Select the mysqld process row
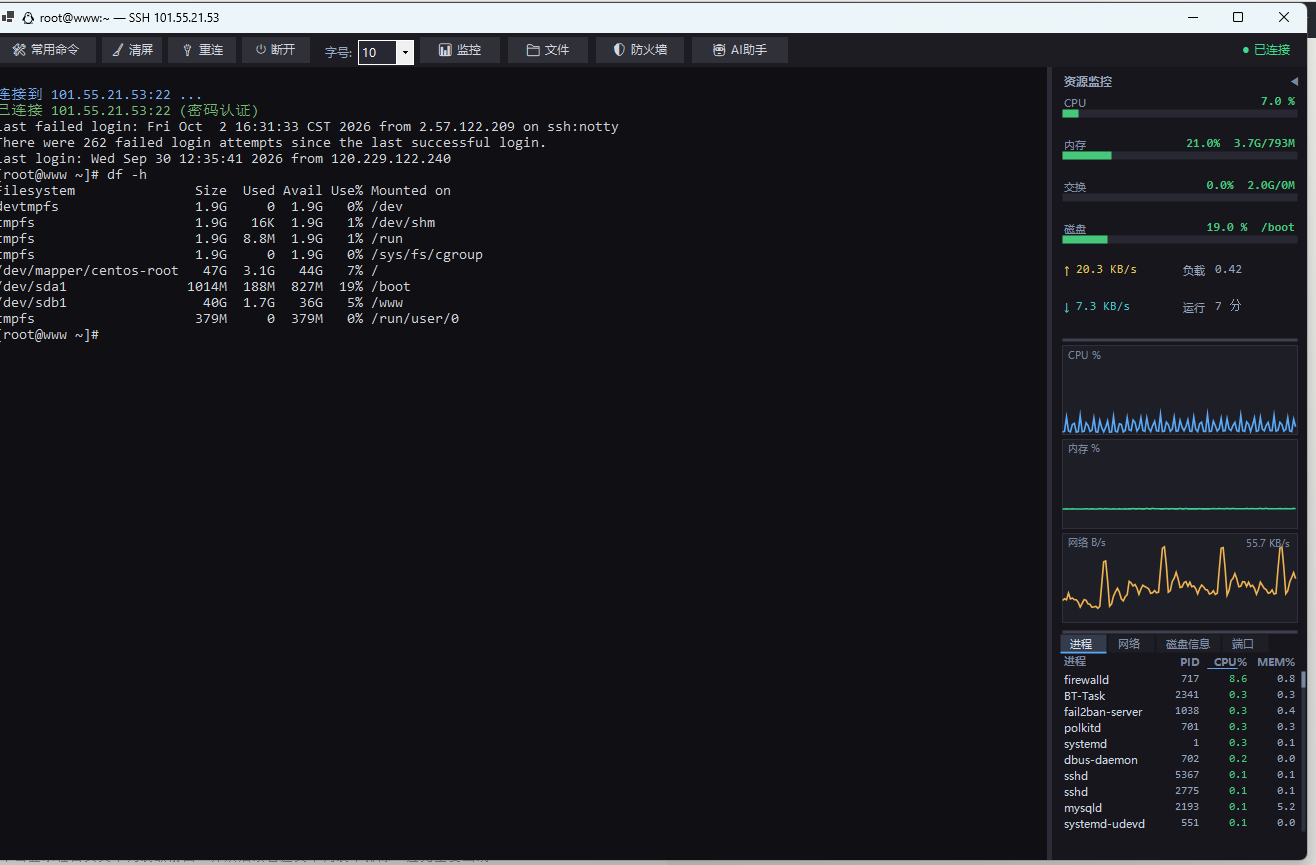 point(1180,808)
